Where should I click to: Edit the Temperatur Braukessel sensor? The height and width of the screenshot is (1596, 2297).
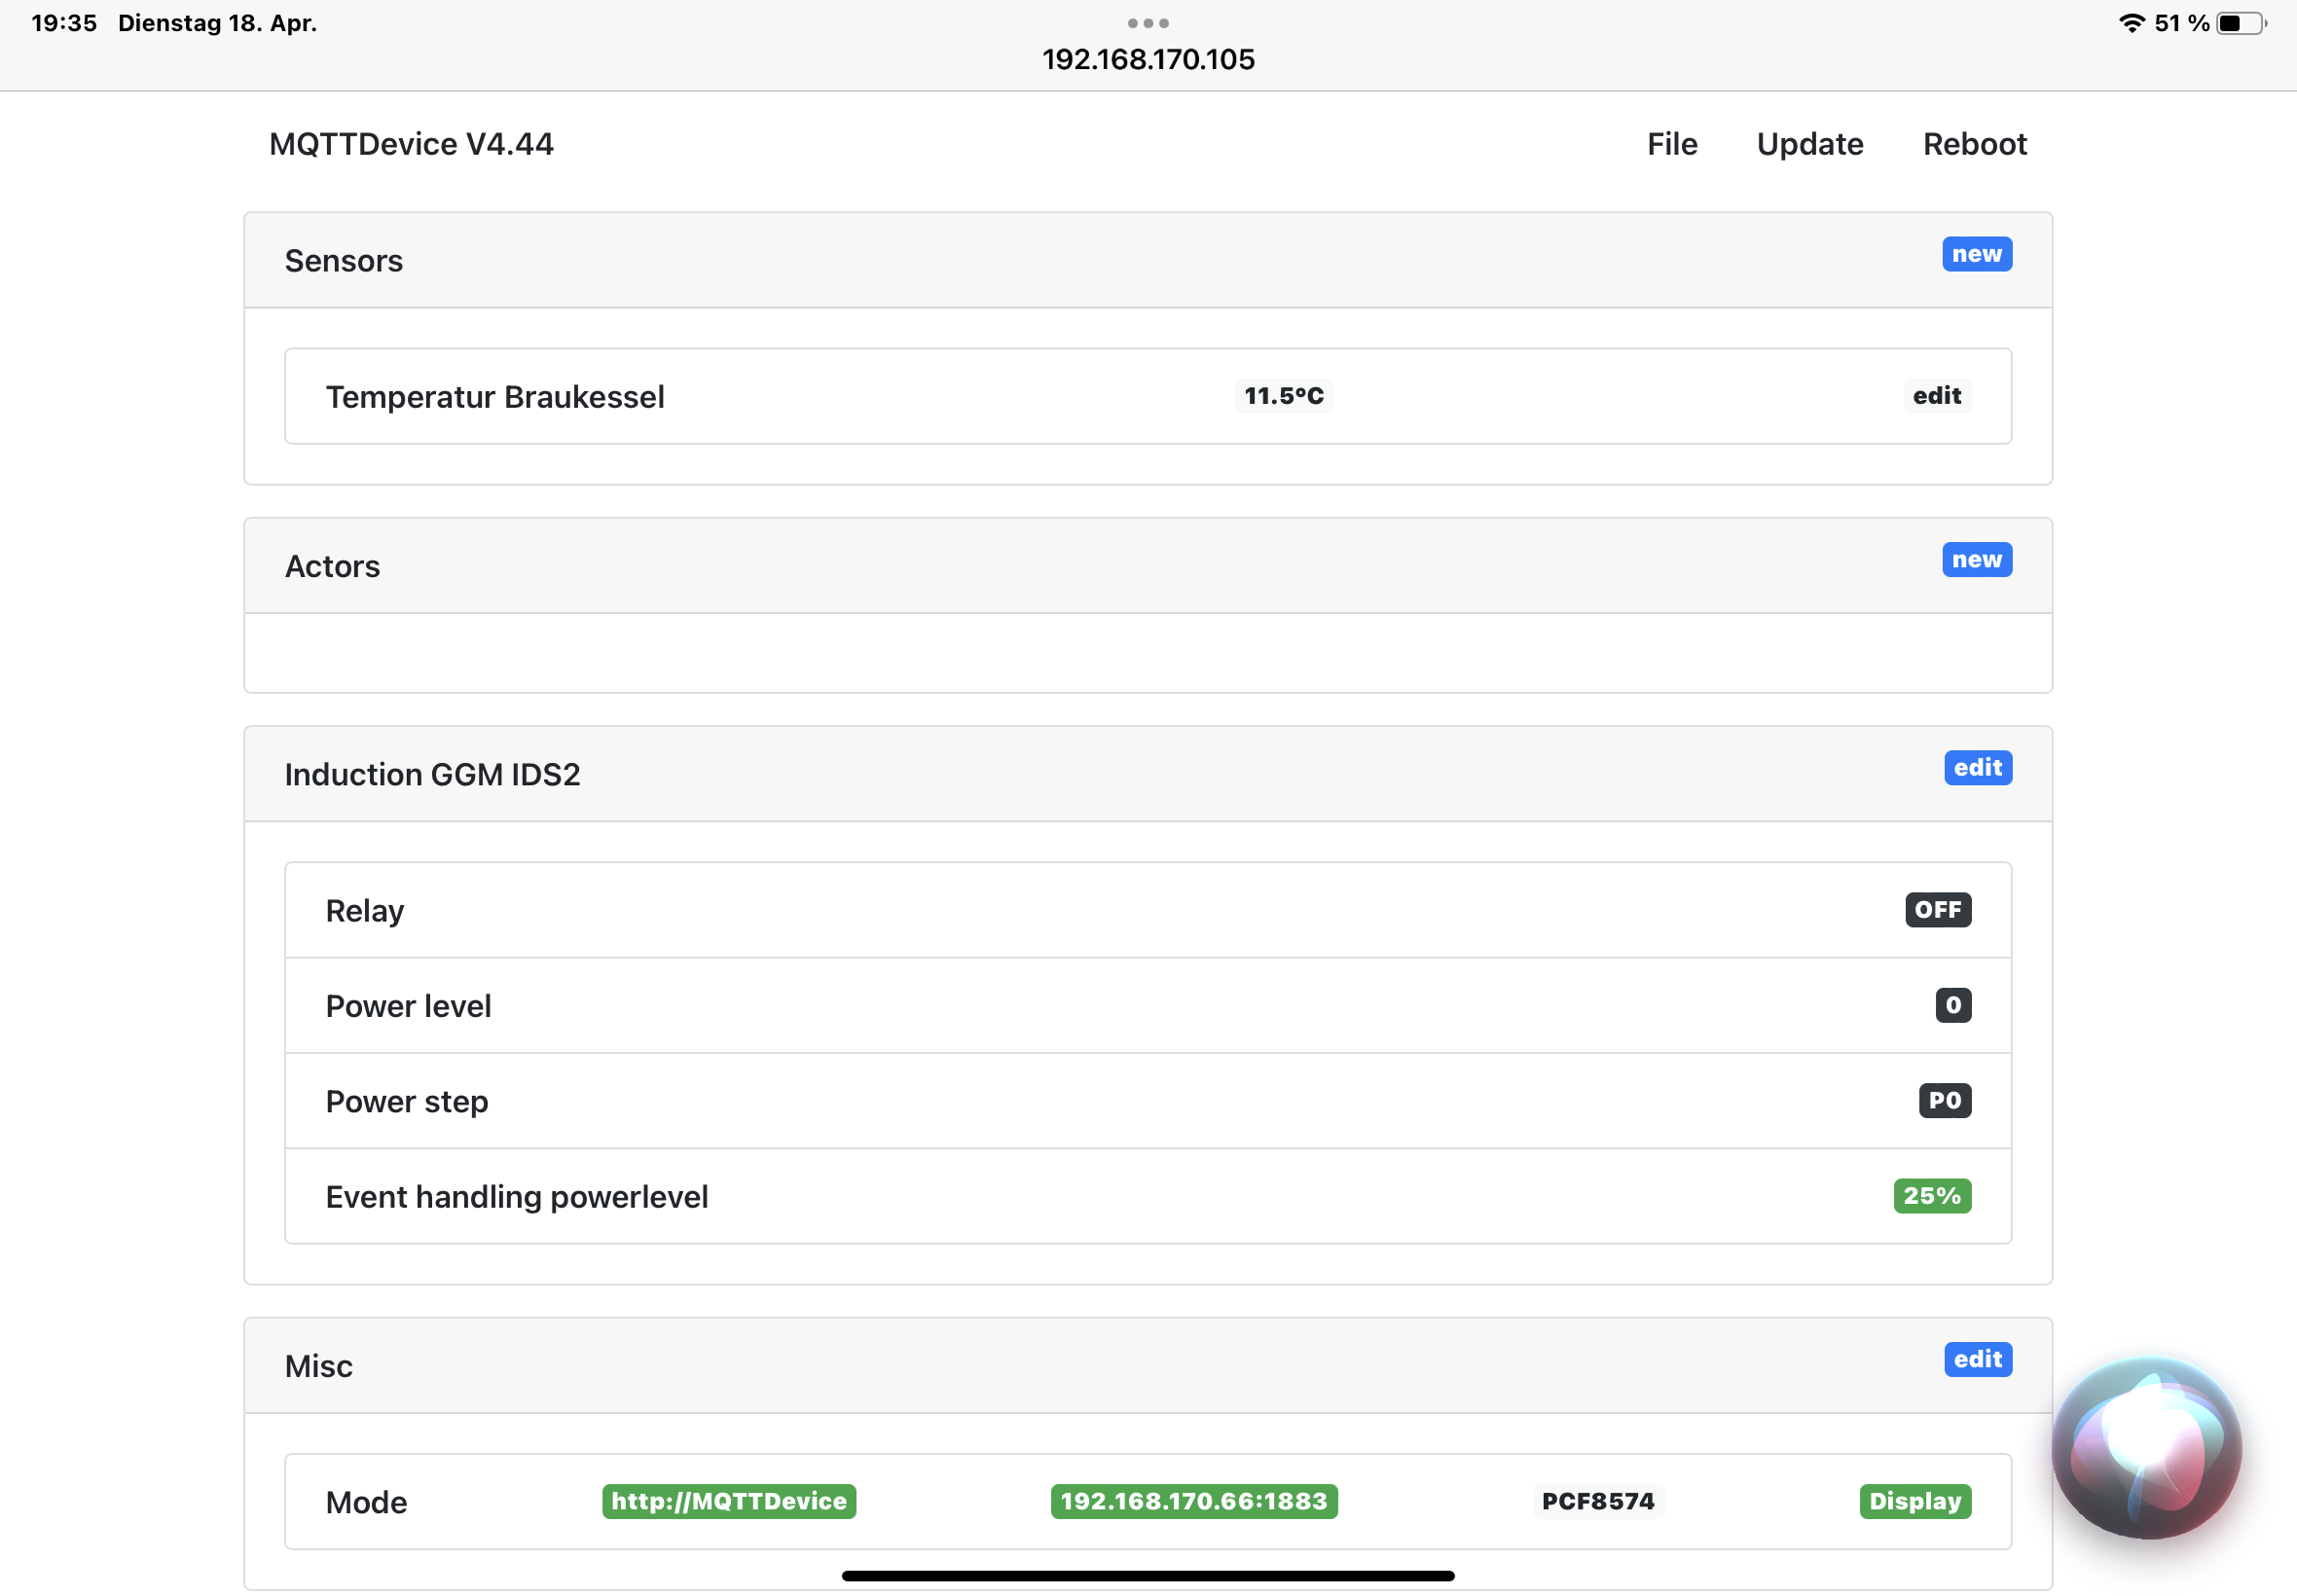(1936, 396)
